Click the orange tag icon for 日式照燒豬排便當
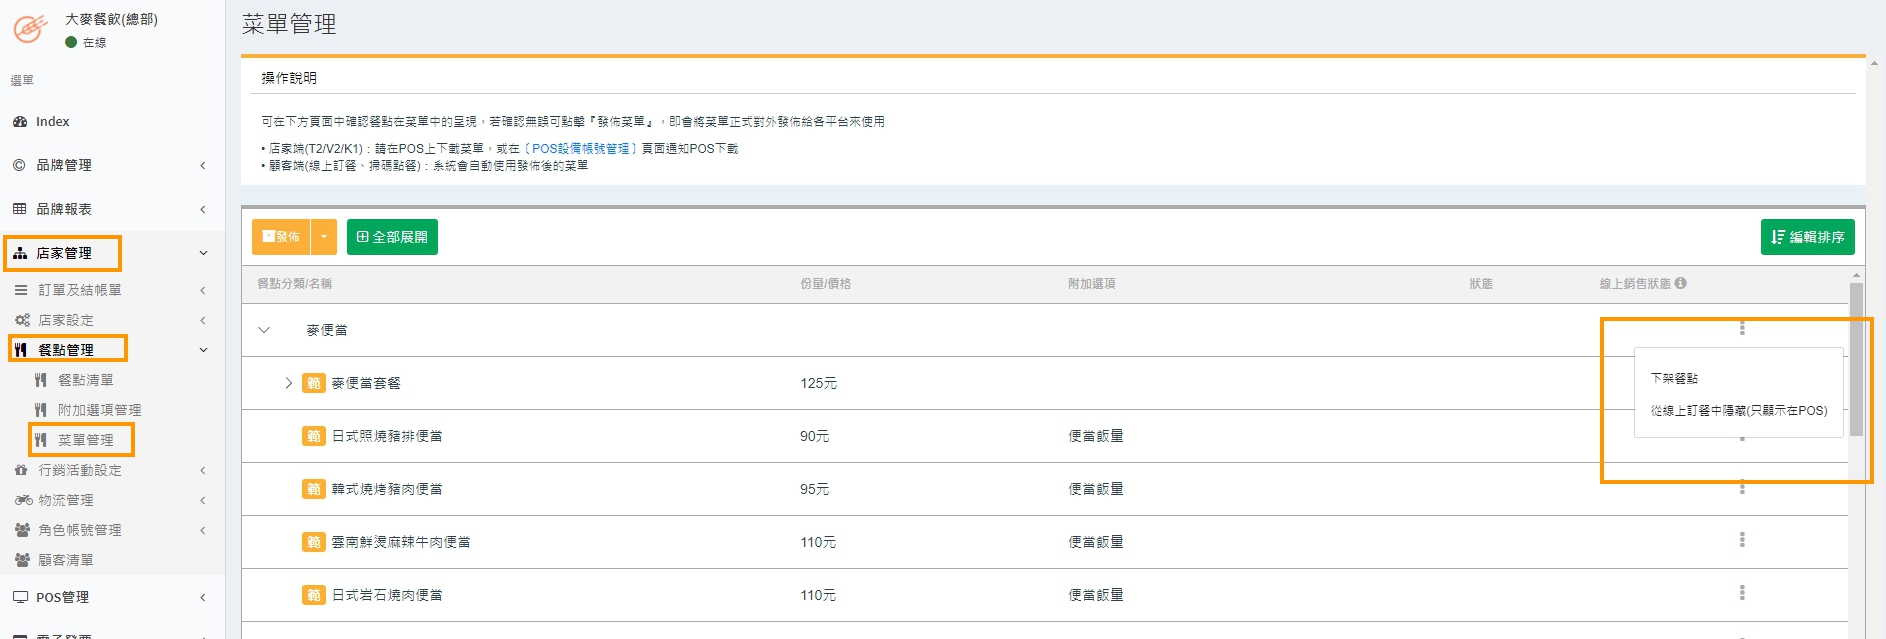The width and height of the screenshot is (1886, 639). 313,436
